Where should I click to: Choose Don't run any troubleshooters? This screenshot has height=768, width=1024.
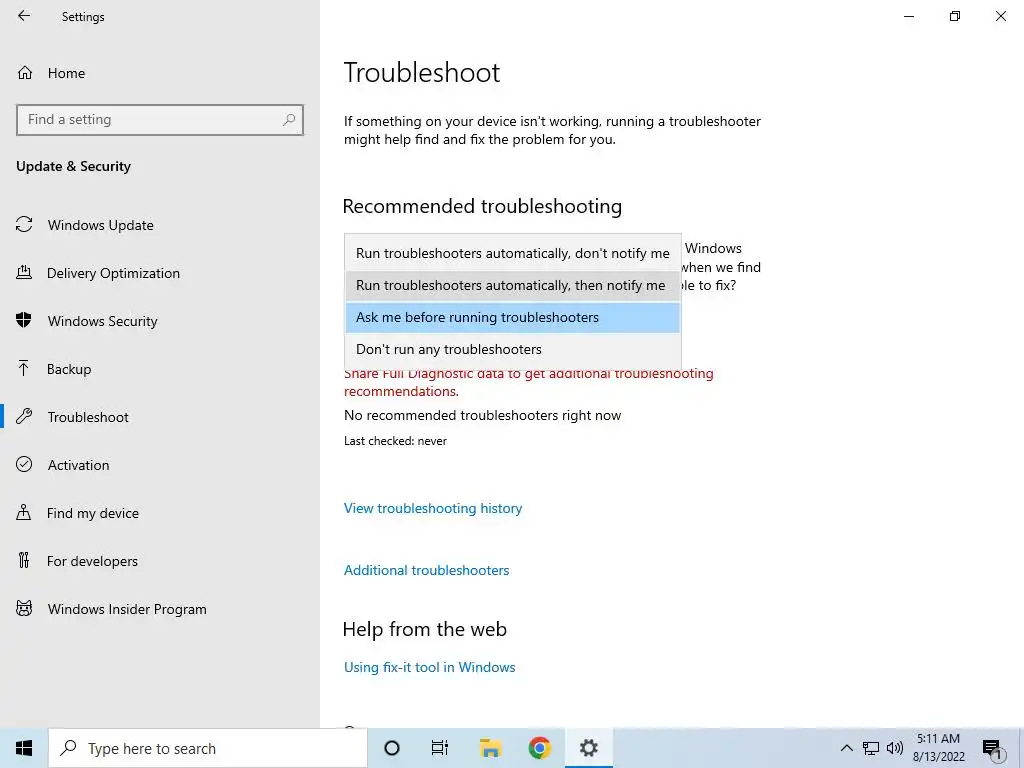click(x=513, y=349)
